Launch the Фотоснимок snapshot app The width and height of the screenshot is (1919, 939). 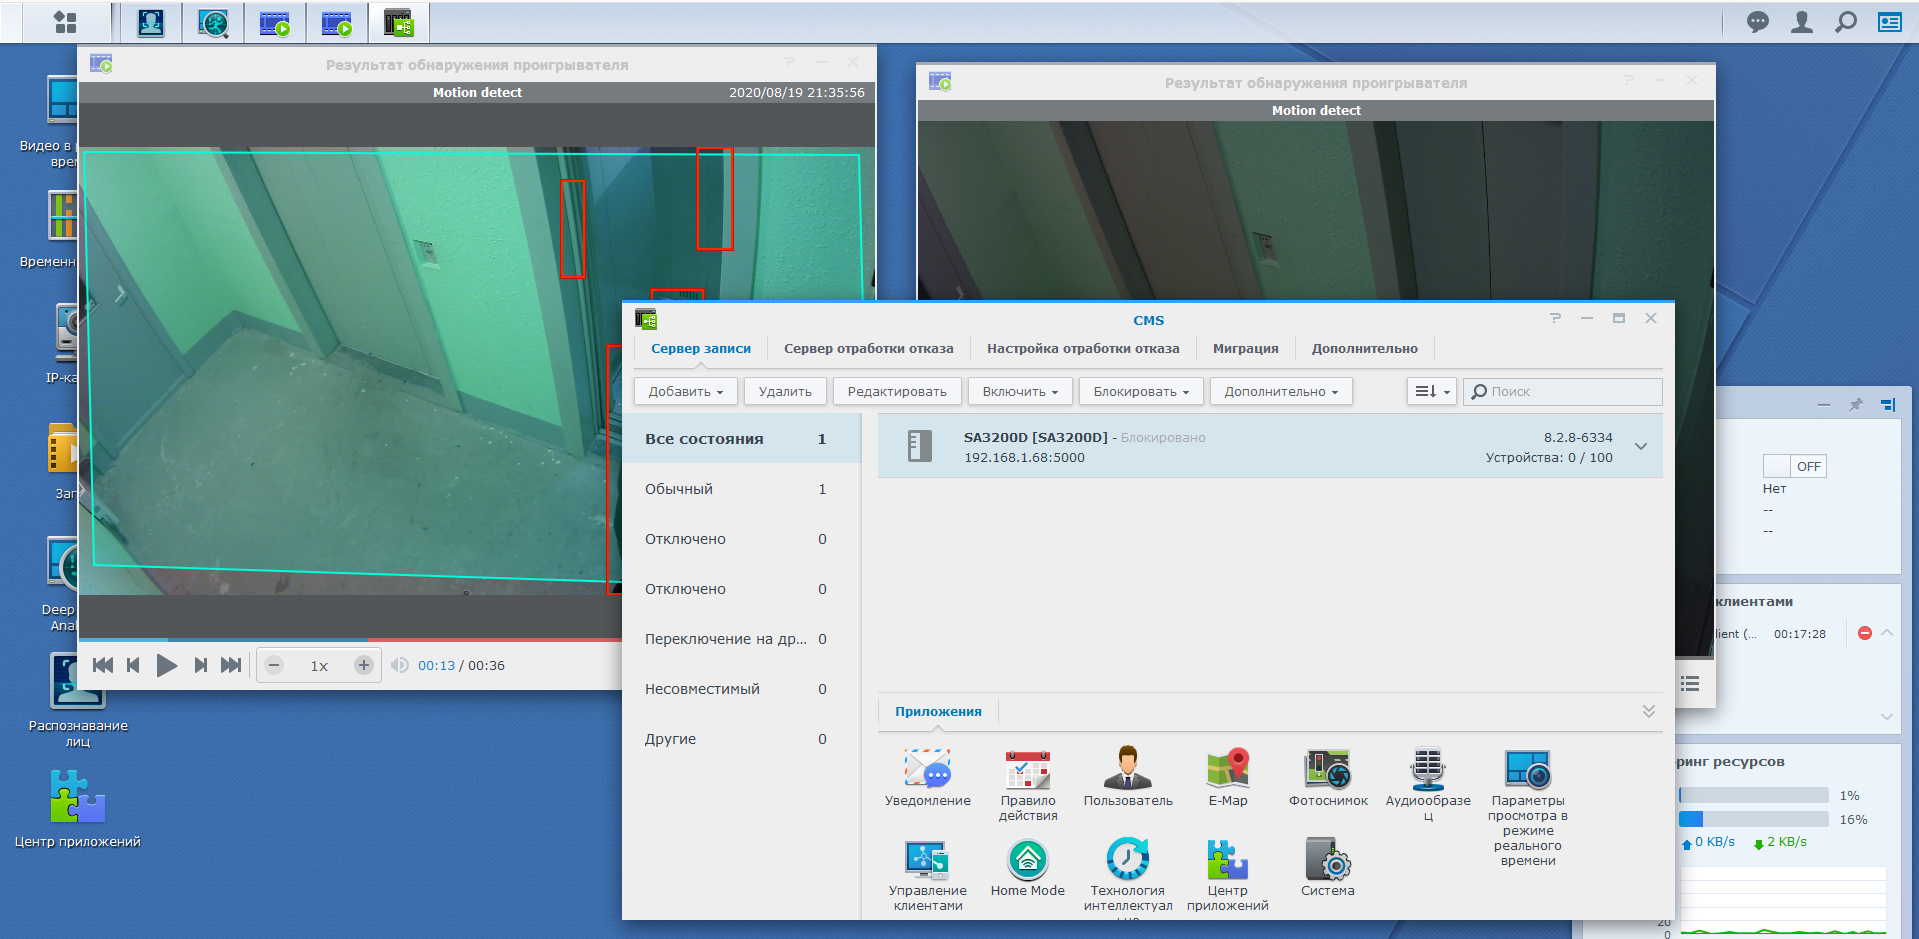point(1327,771)
